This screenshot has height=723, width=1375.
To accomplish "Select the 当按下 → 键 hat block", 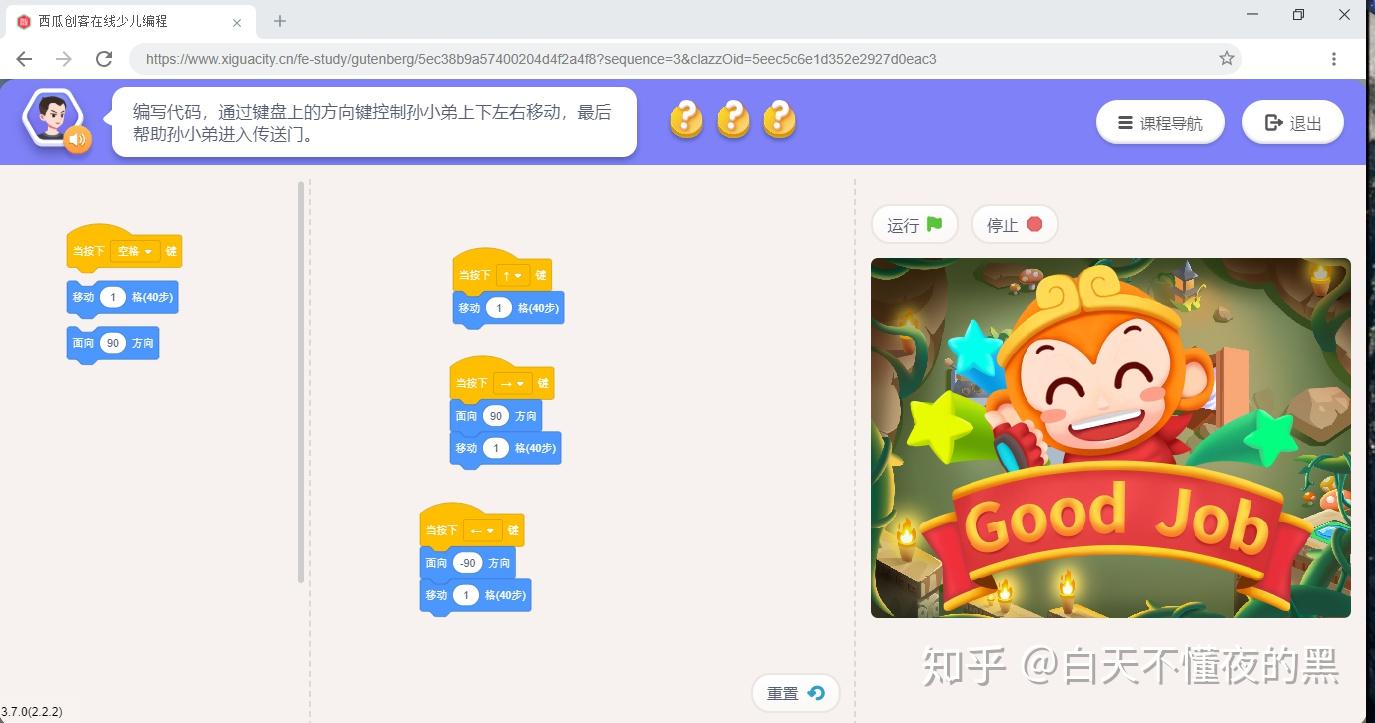I will 501,378.
